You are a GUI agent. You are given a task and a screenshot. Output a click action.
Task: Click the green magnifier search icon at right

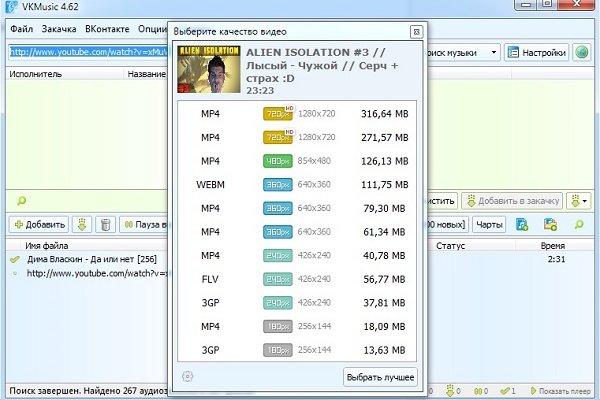tap(579, 225)
